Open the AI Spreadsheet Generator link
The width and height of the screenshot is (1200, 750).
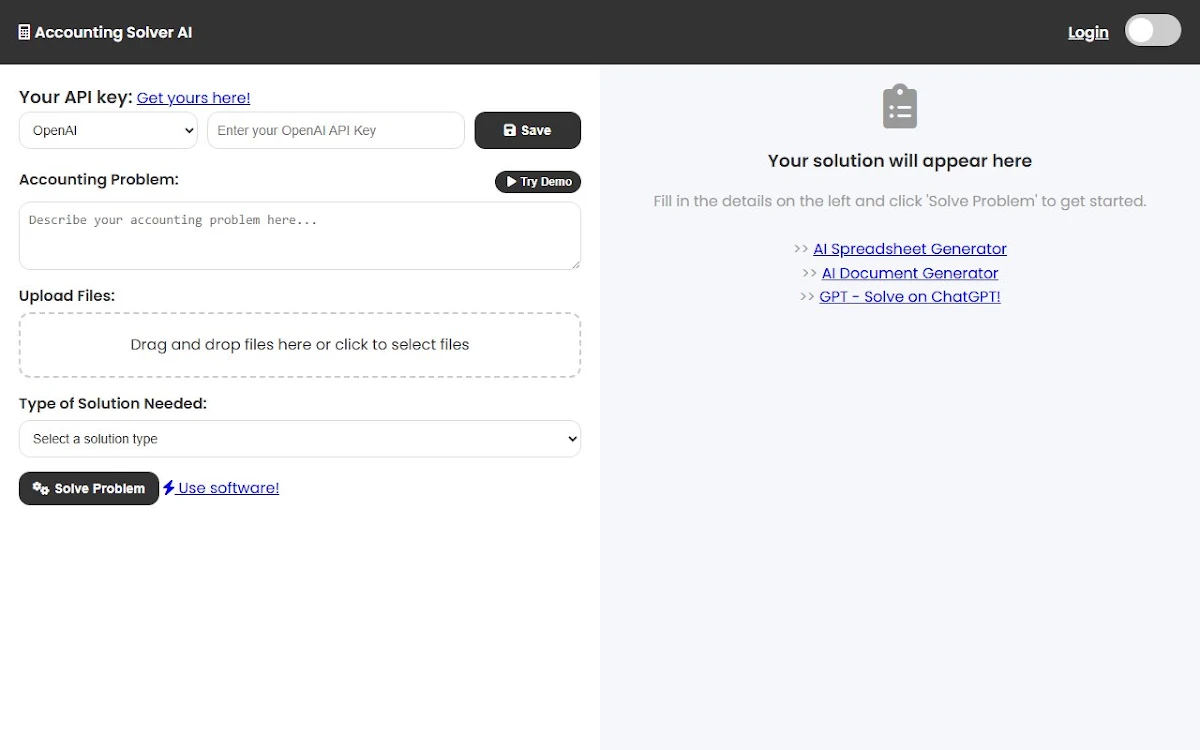point(910,249)
